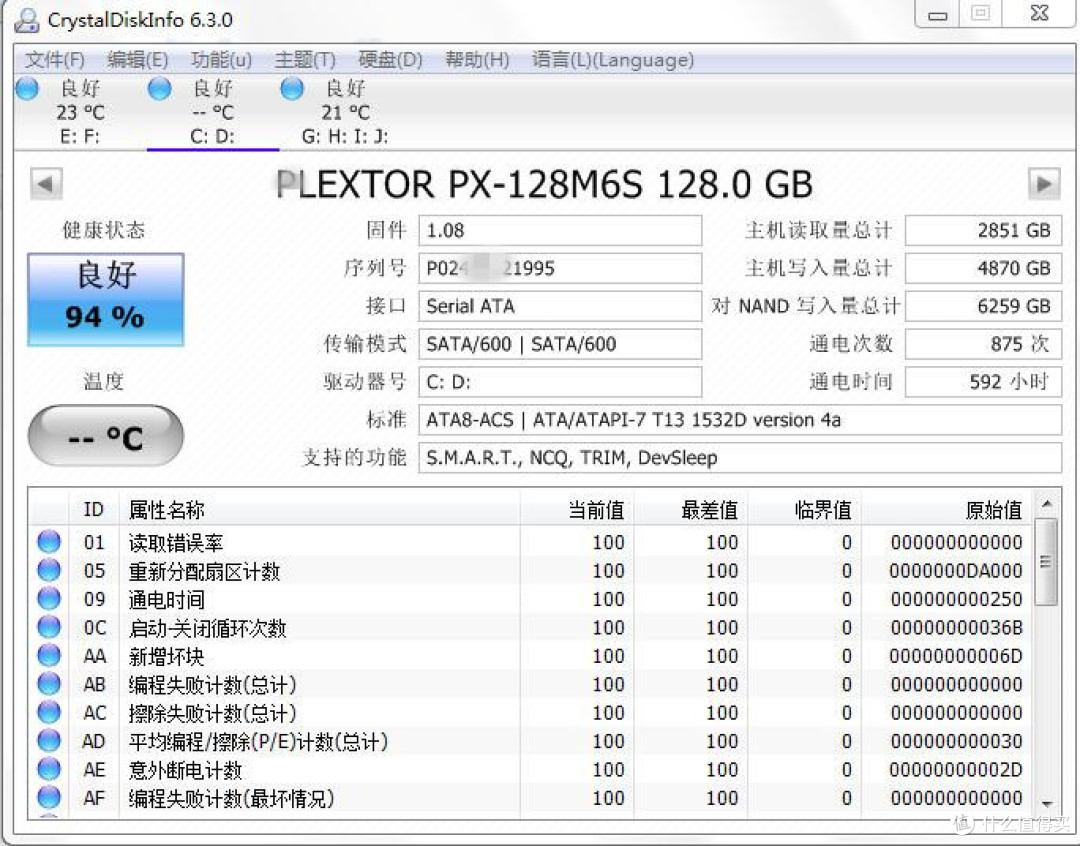This screenshot has width=1080, height=846.
Task: Click the SMART list scroll up arrow
Action: (1047, 504)
